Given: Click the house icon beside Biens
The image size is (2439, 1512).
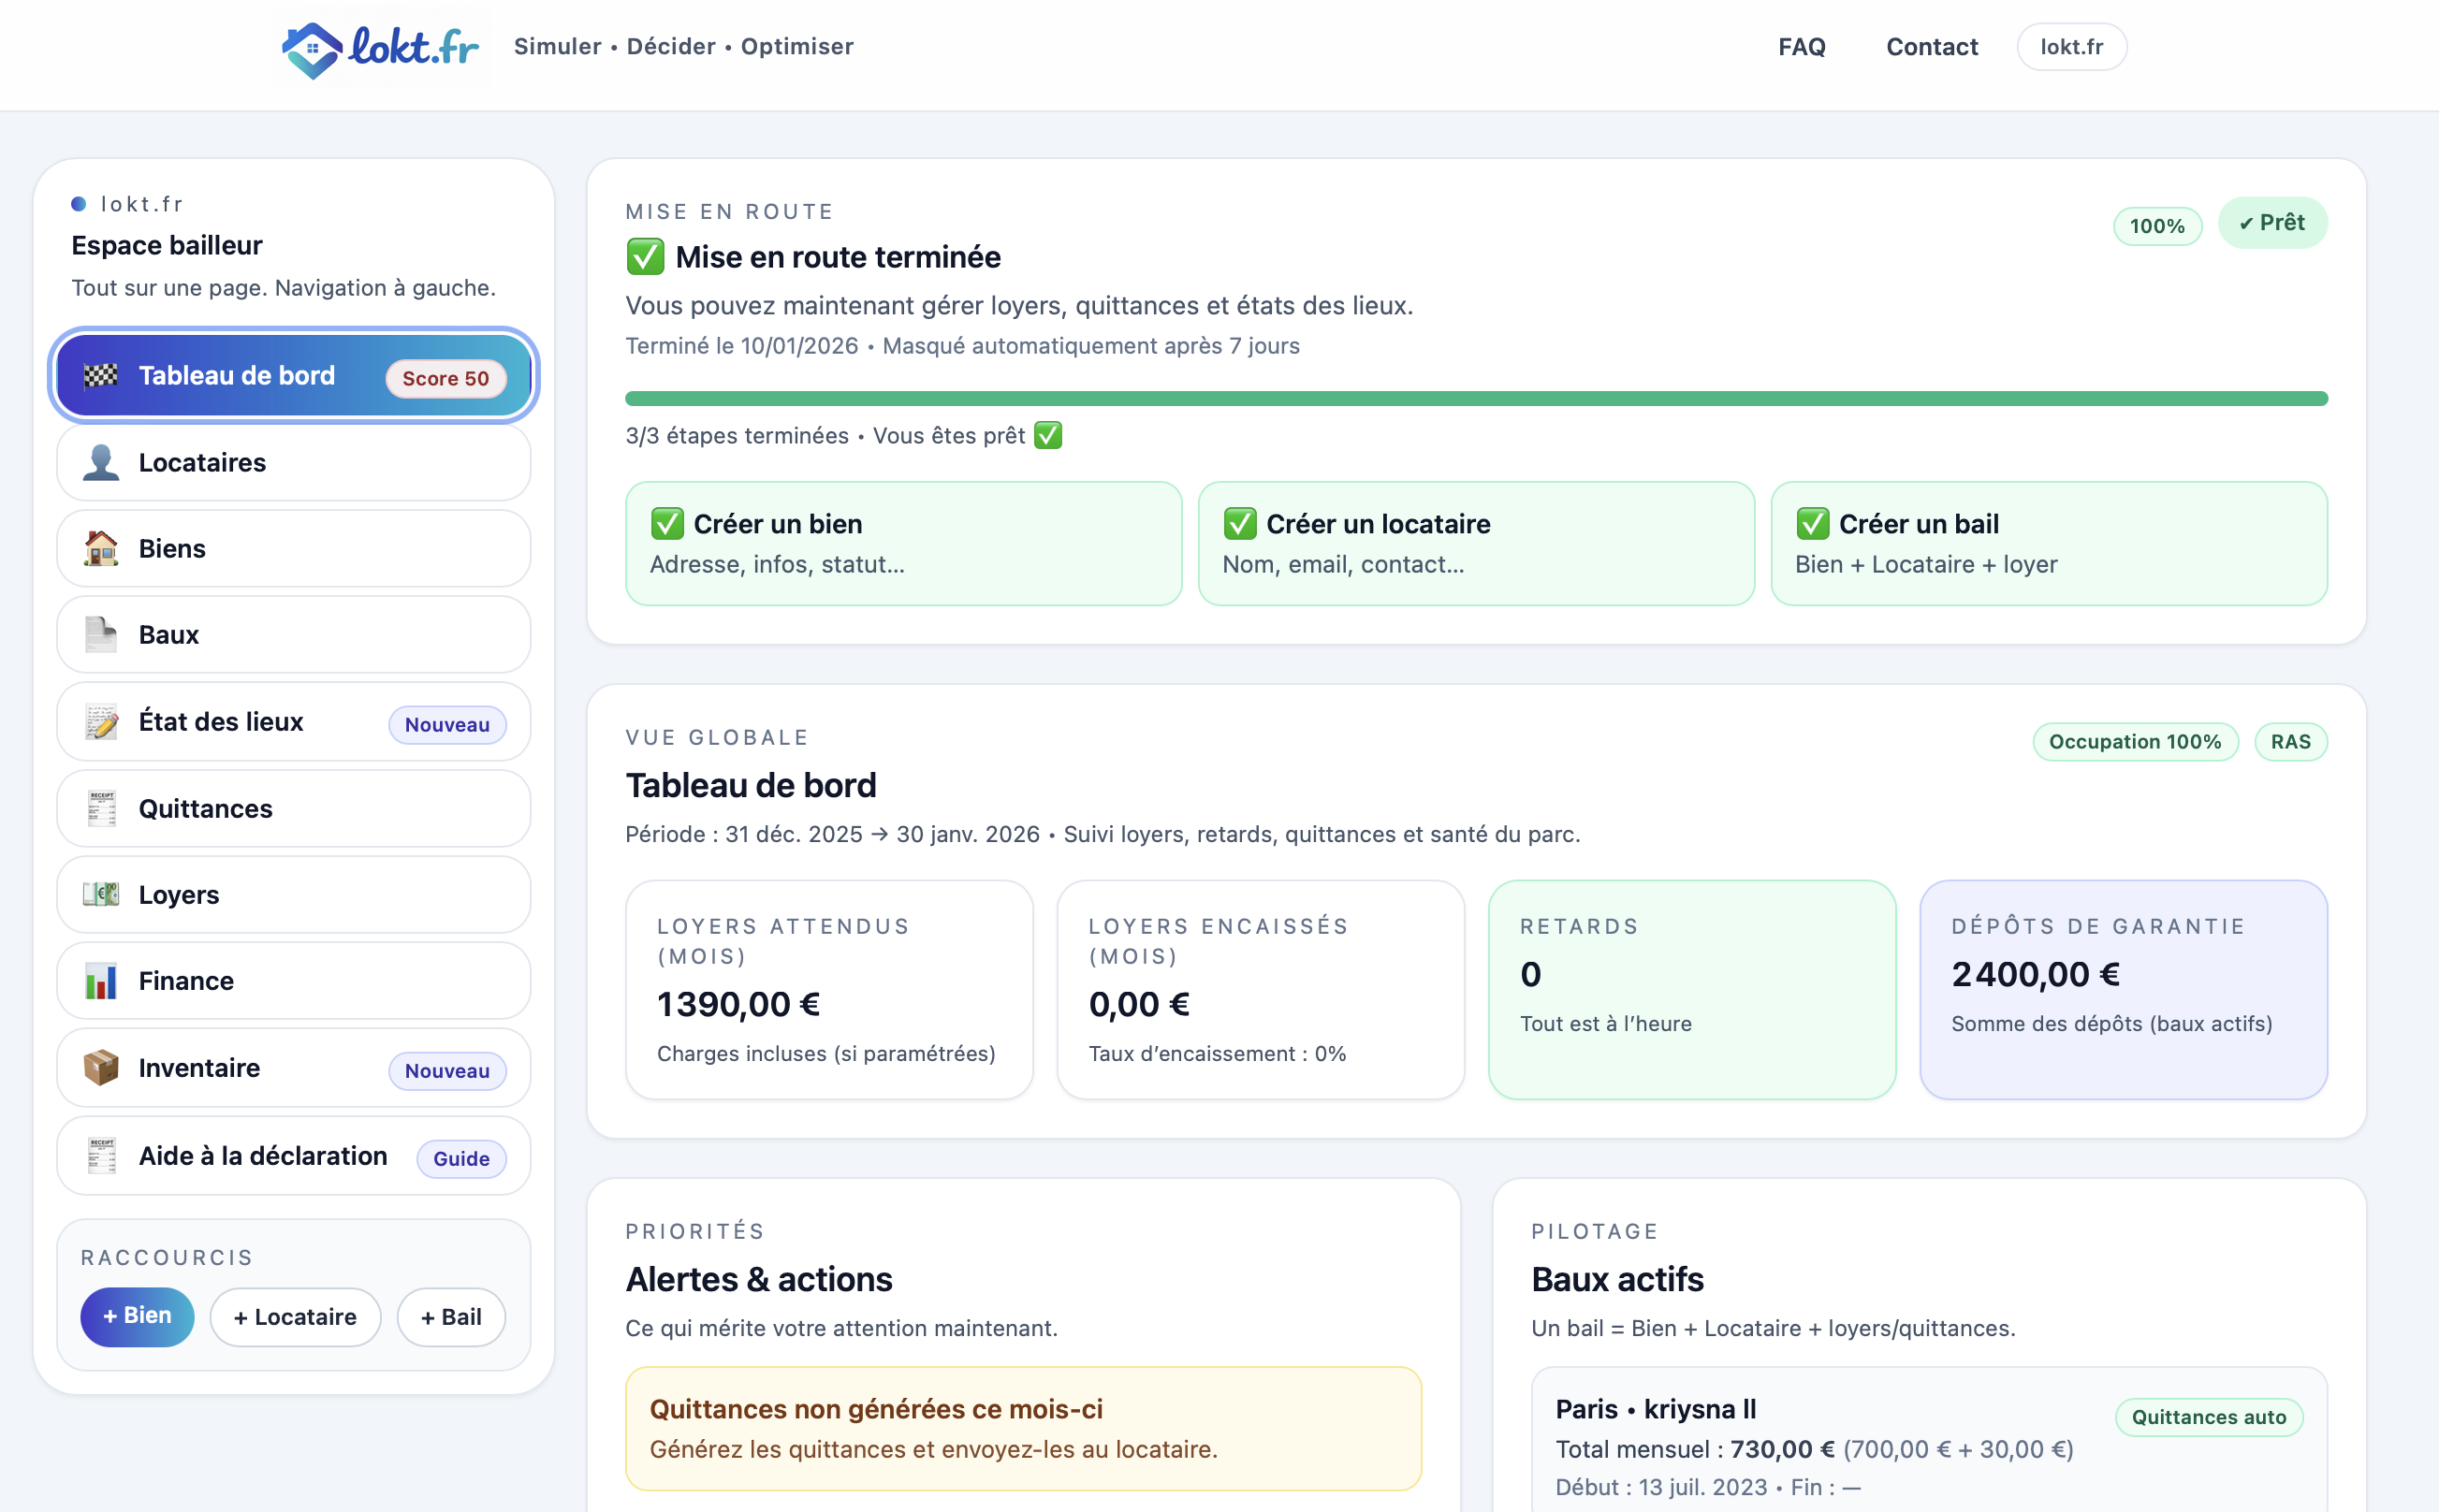Looking at the screenshot, I should [x=101, y=549].
